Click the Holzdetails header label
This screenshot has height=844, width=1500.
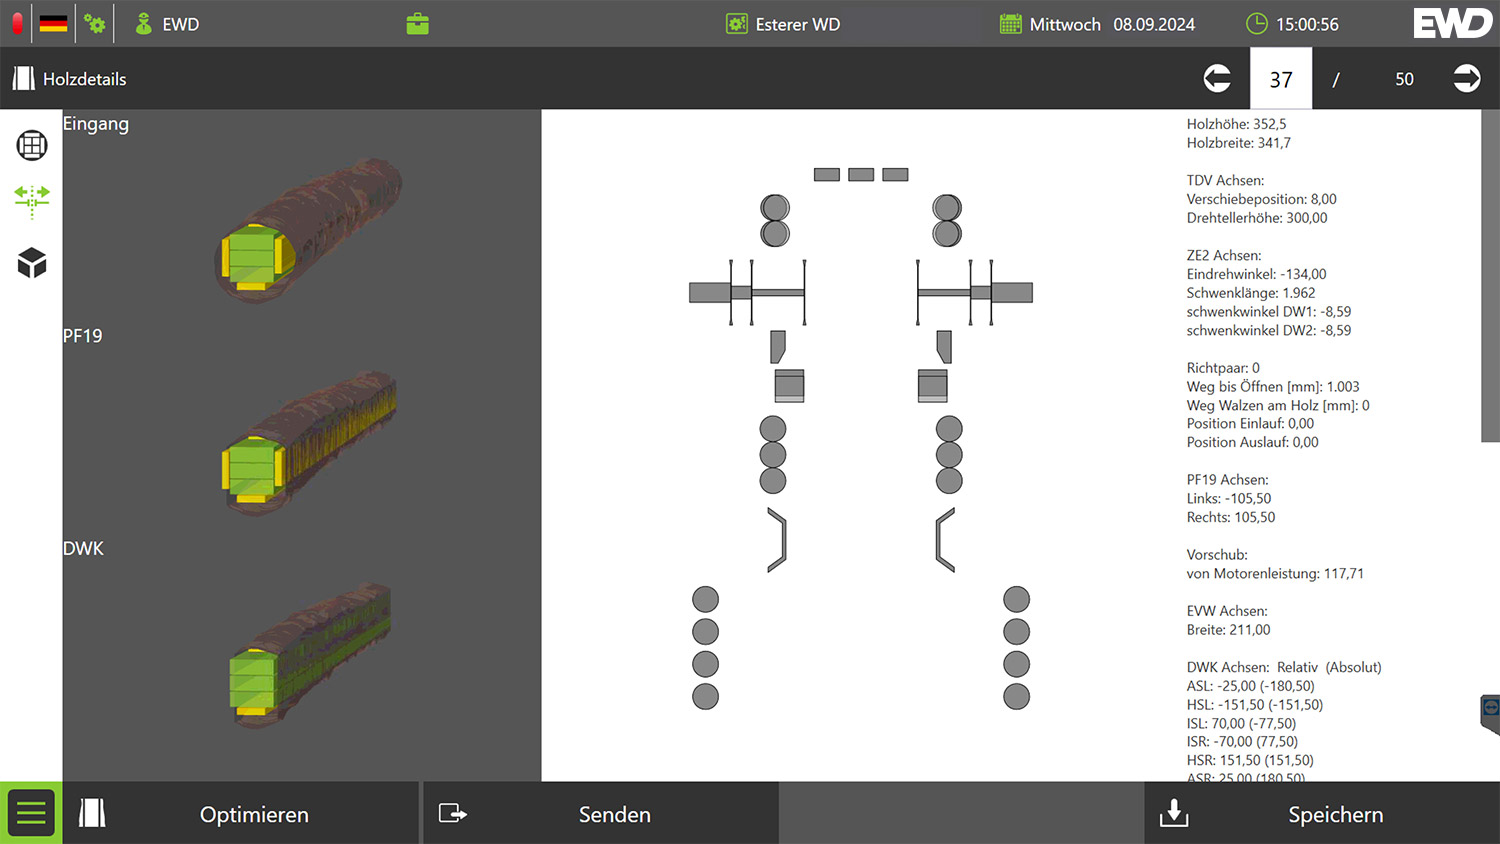(84, 79)
